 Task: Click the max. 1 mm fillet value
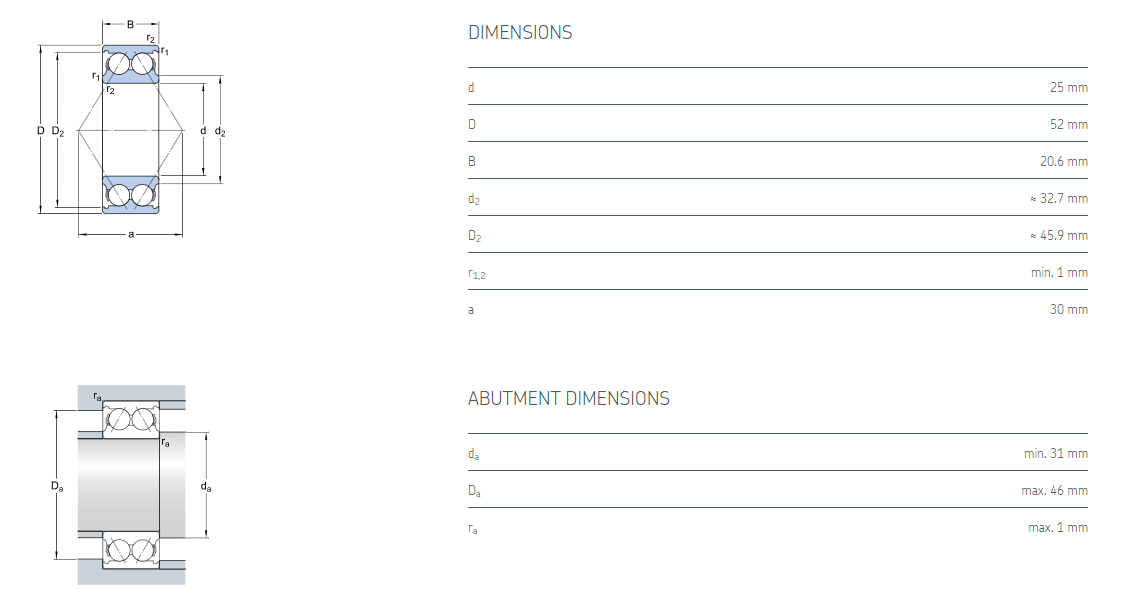(1057, 528)
